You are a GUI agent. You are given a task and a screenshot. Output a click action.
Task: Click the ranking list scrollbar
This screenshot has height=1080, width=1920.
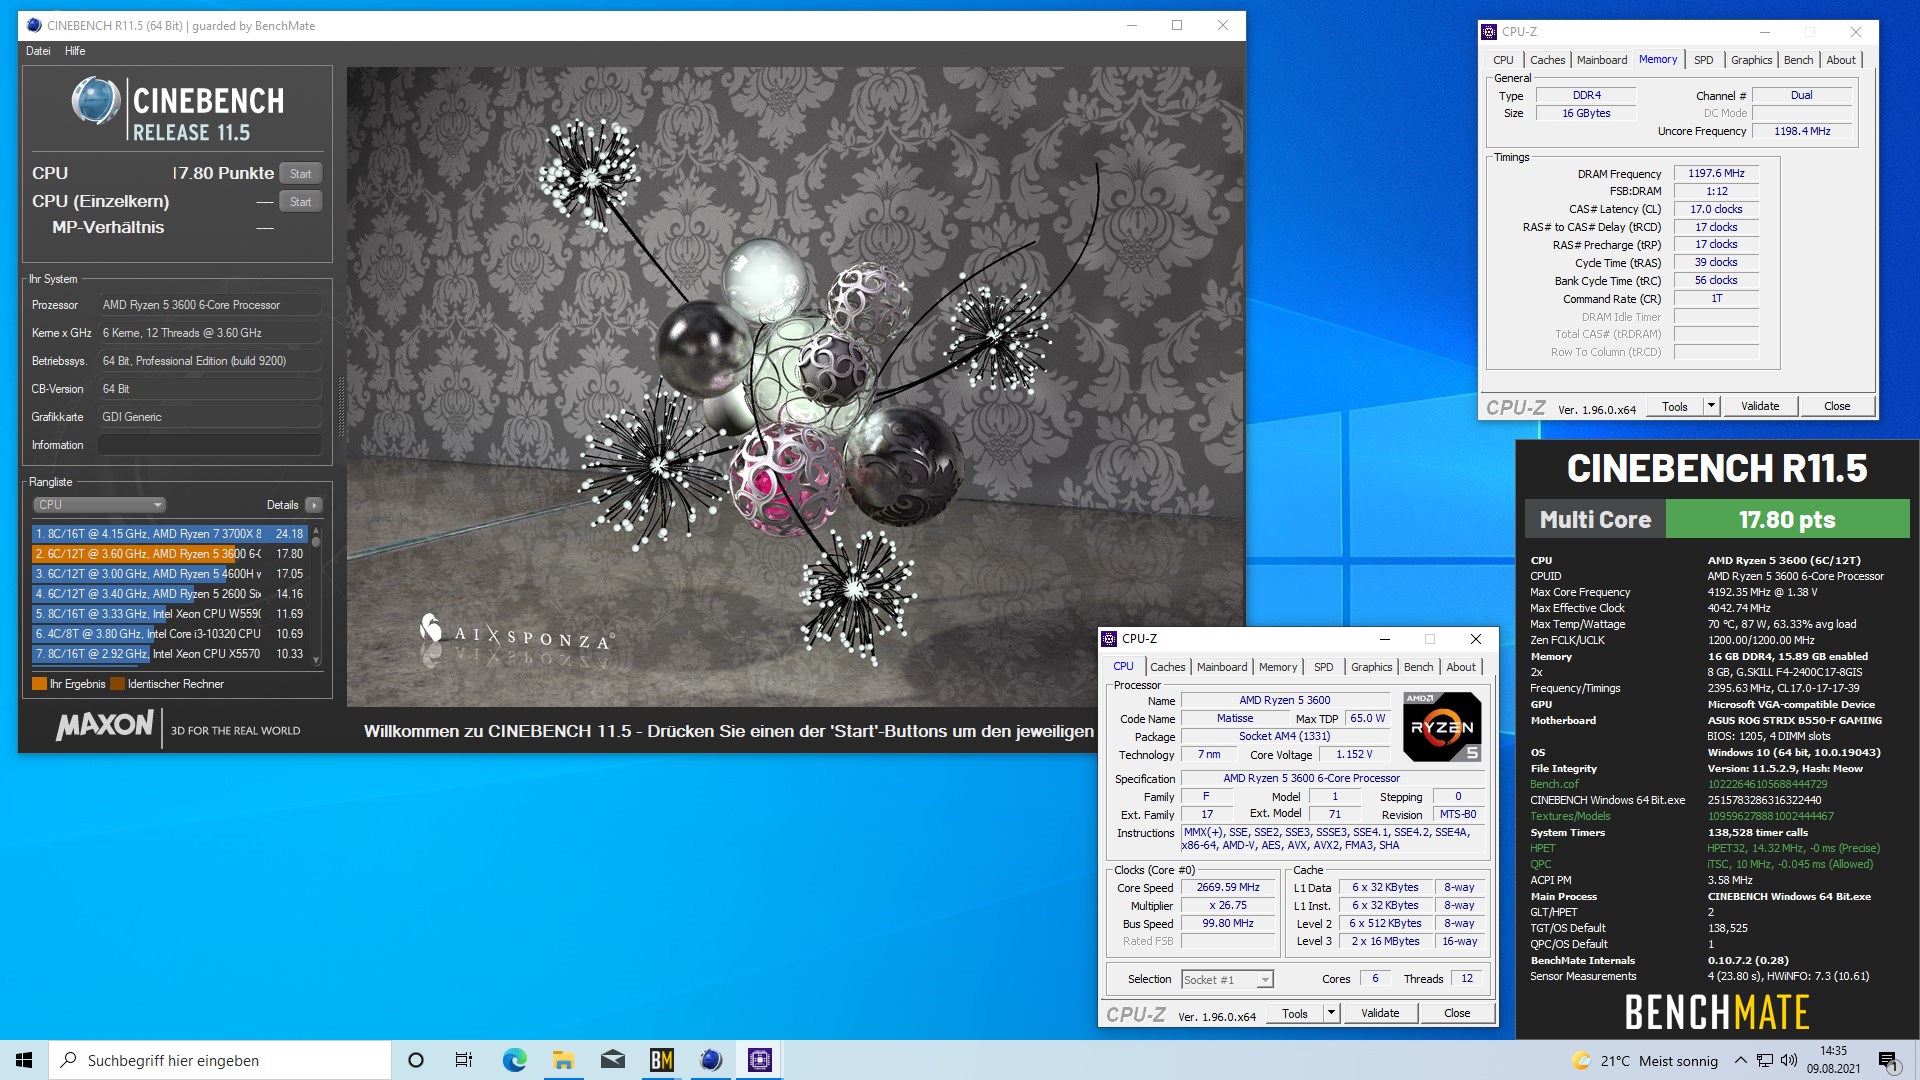pos(316,595)
